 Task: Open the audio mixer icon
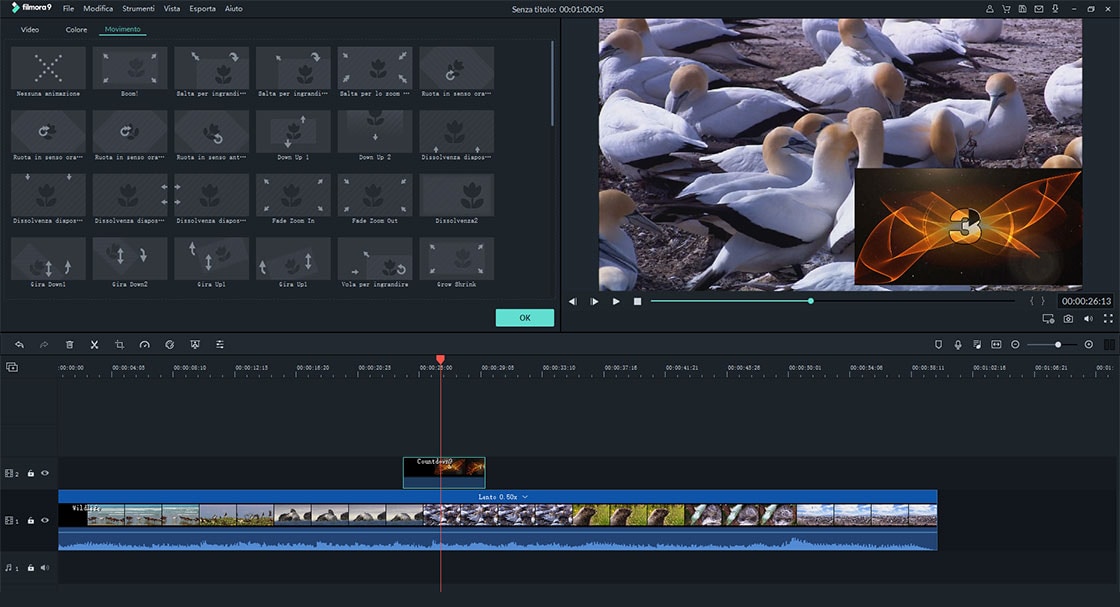(x=977, y=345)
